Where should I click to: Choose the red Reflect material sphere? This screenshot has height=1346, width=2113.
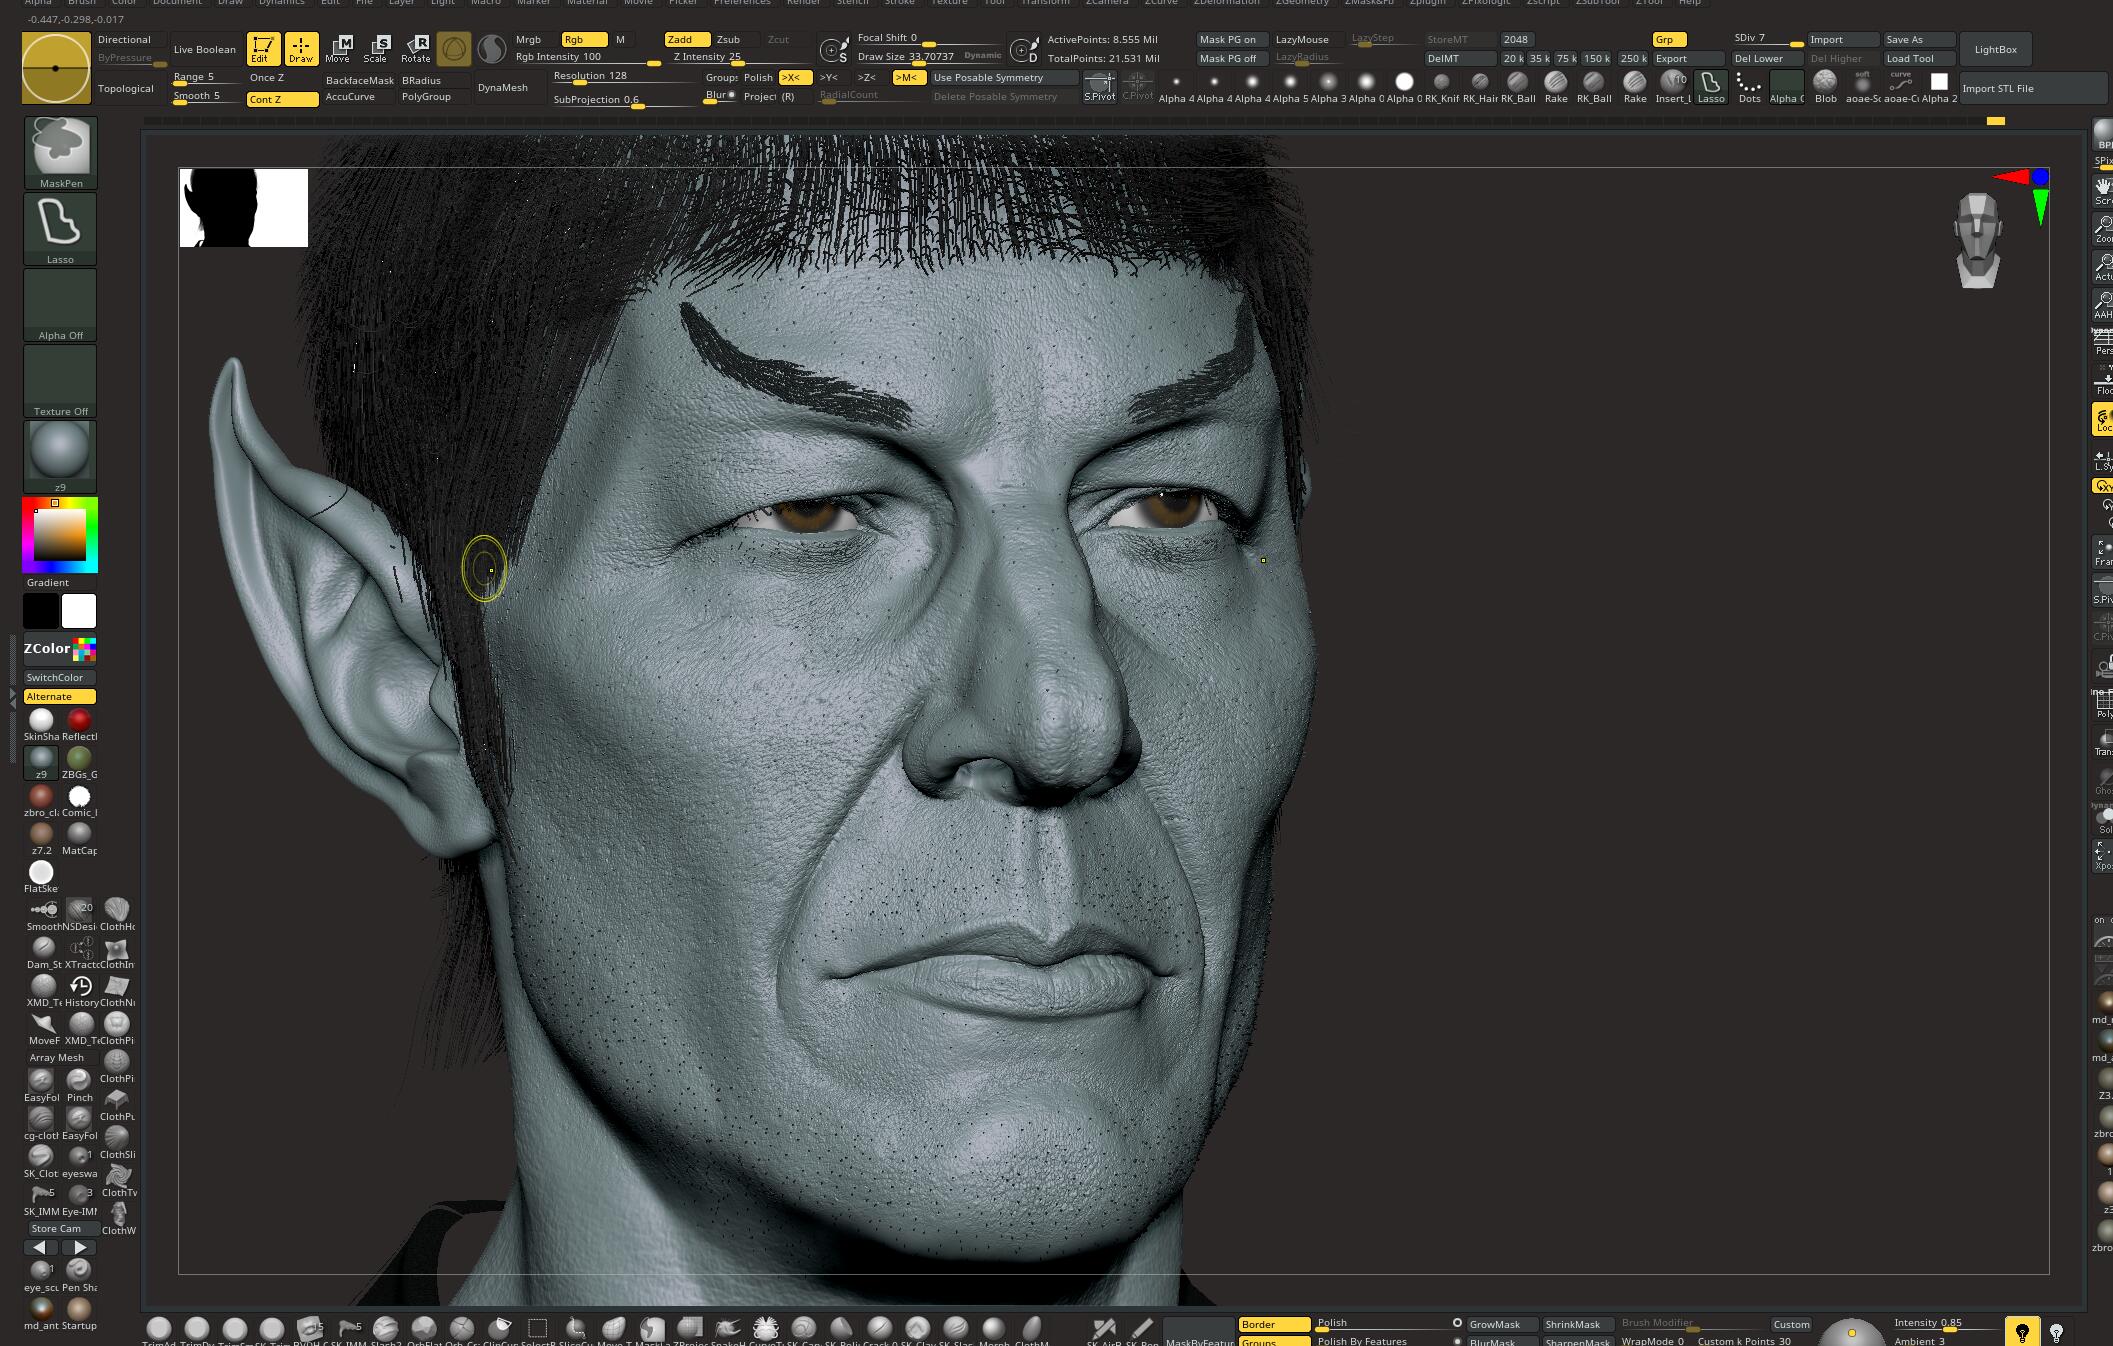(79, 725)
